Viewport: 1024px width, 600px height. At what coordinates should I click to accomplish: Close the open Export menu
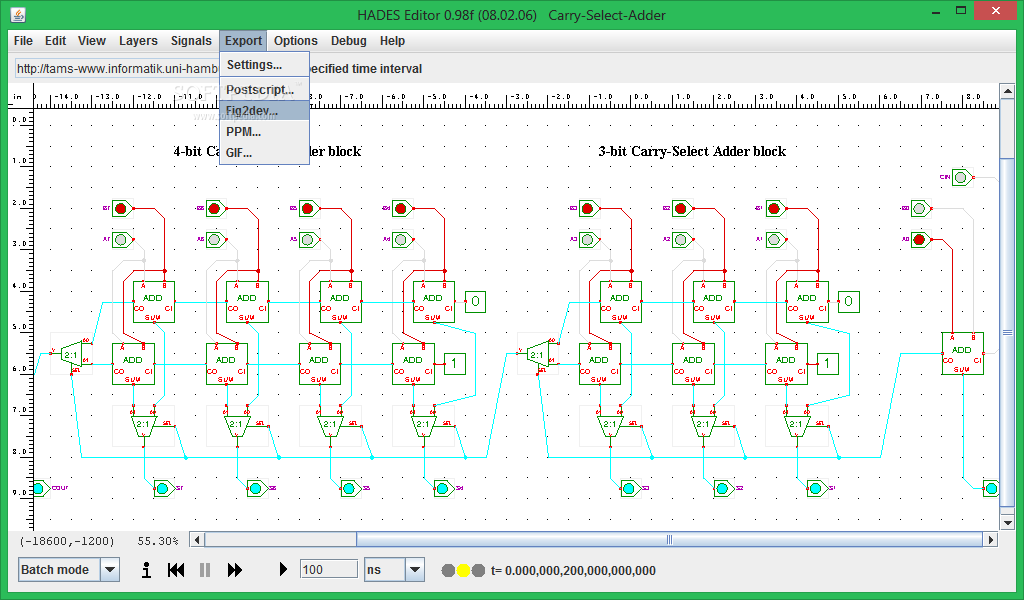point(243,40)
